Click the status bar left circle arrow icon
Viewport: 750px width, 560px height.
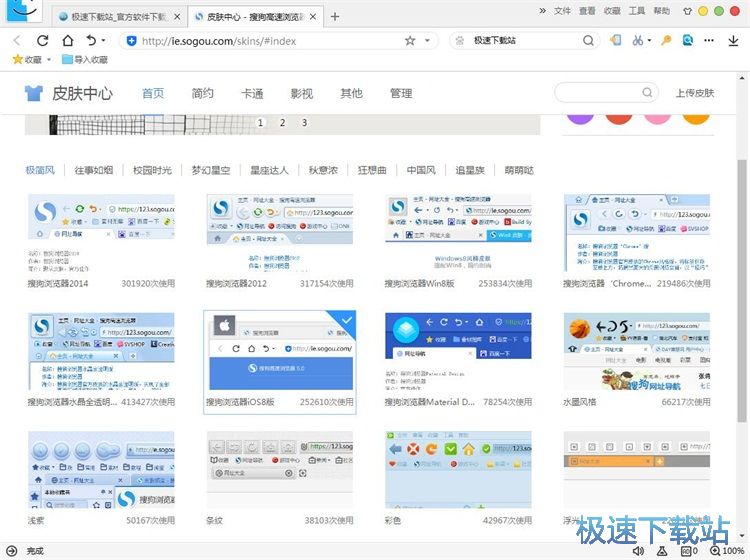click(x=11, y=551)
